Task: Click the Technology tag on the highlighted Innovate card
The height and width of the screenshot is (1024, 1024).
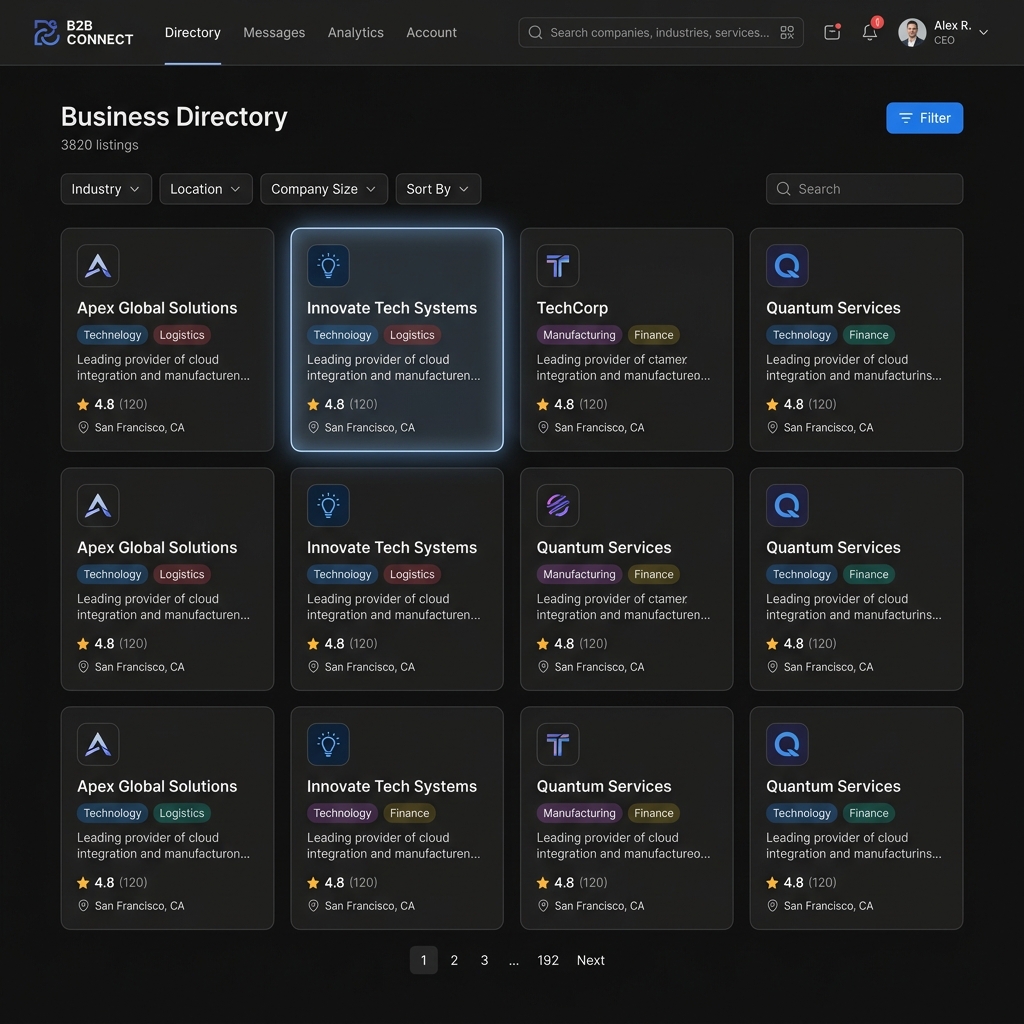Action: tap(342, 335)
